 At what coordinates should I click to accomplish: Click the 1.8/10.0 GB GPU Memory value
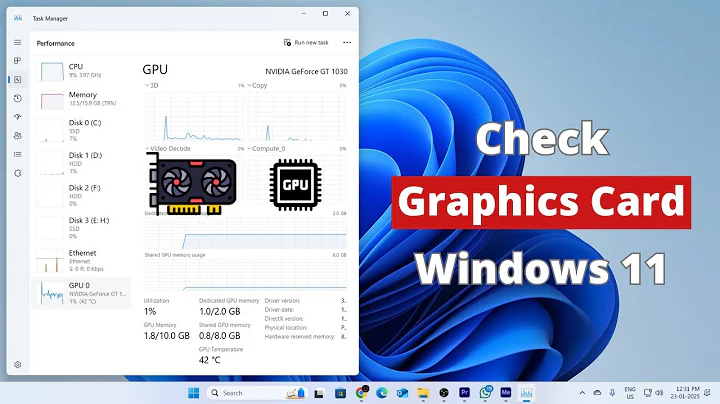(167, 336)
